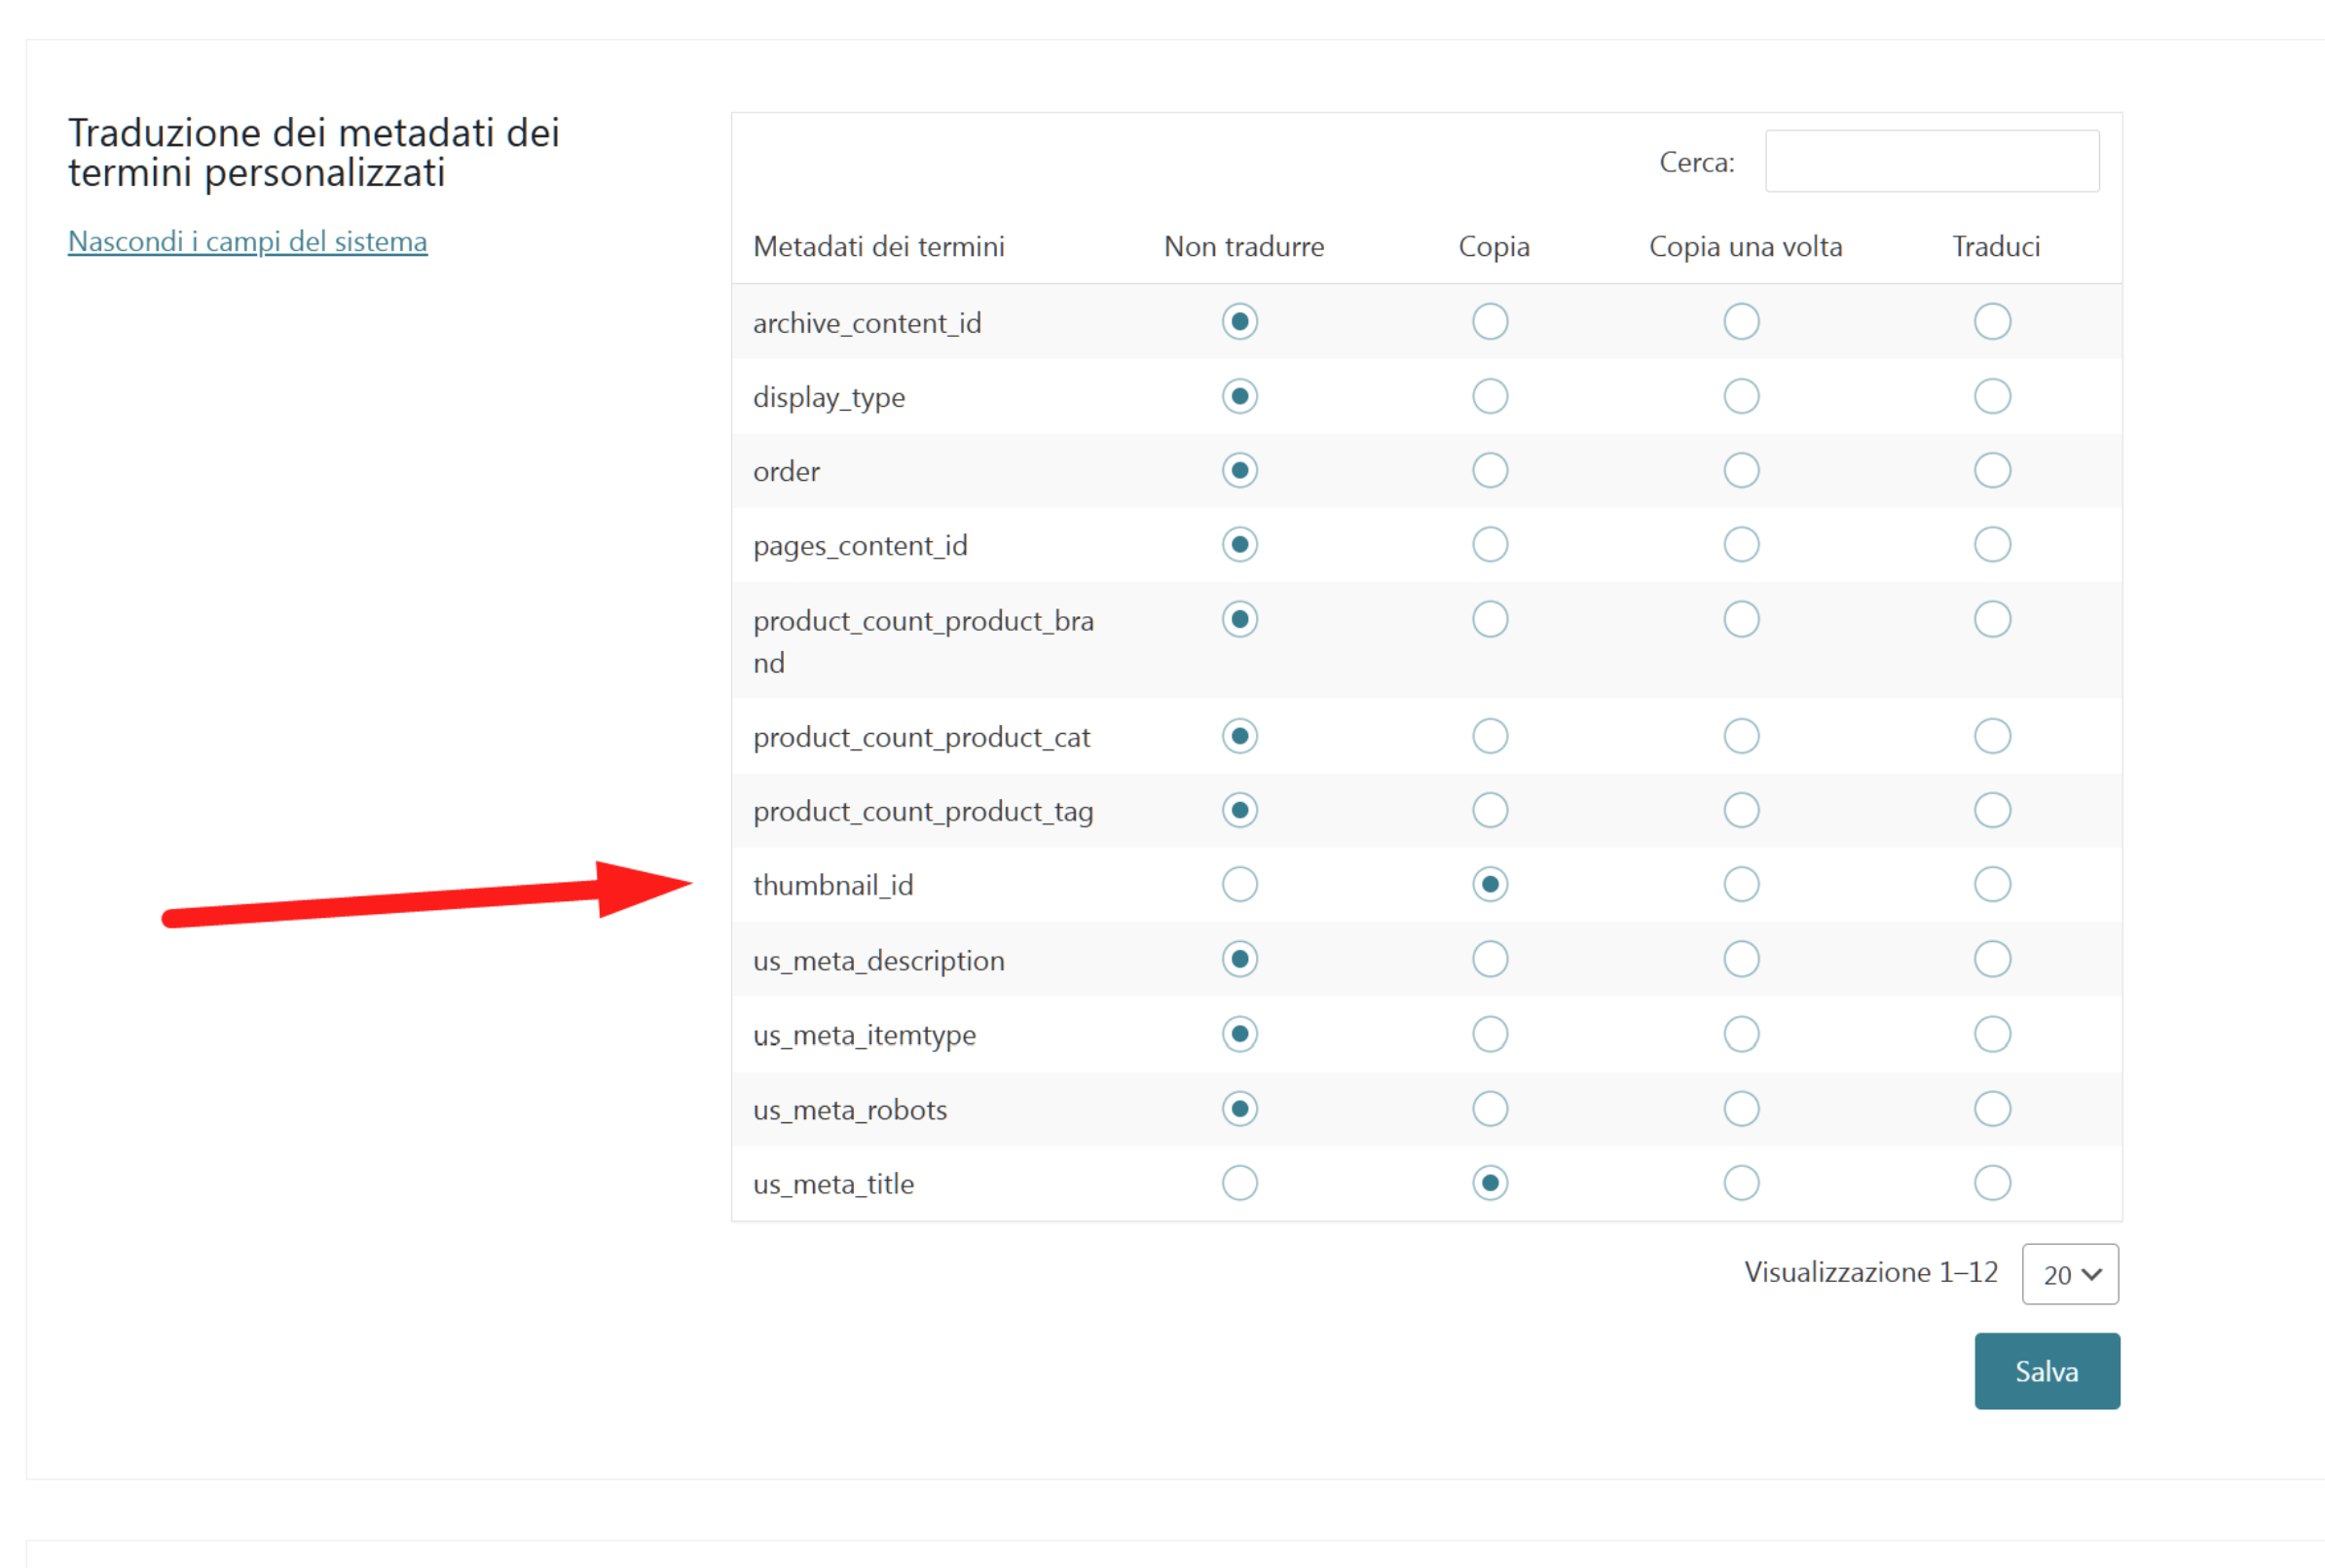Set archive_content_id to Copia
Viewport: 2325px width, 1568px height.
(x=1490, y=322)
